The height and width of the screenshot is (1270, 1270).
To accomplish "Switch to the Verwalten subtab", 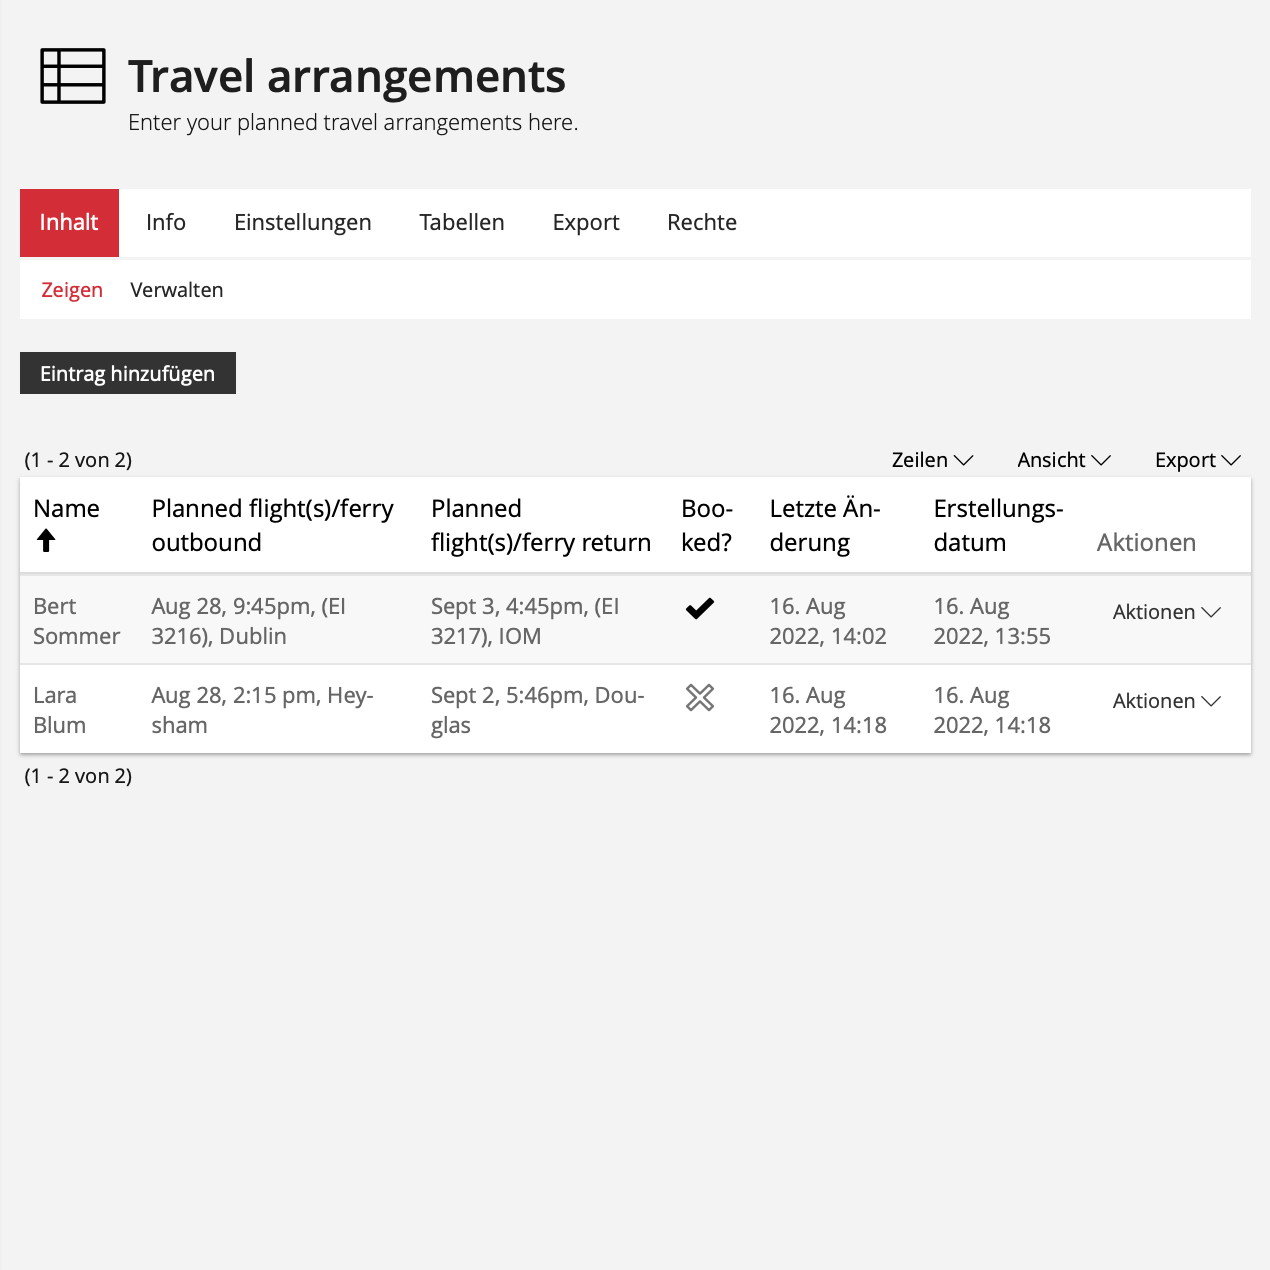I will pos(176,290).
